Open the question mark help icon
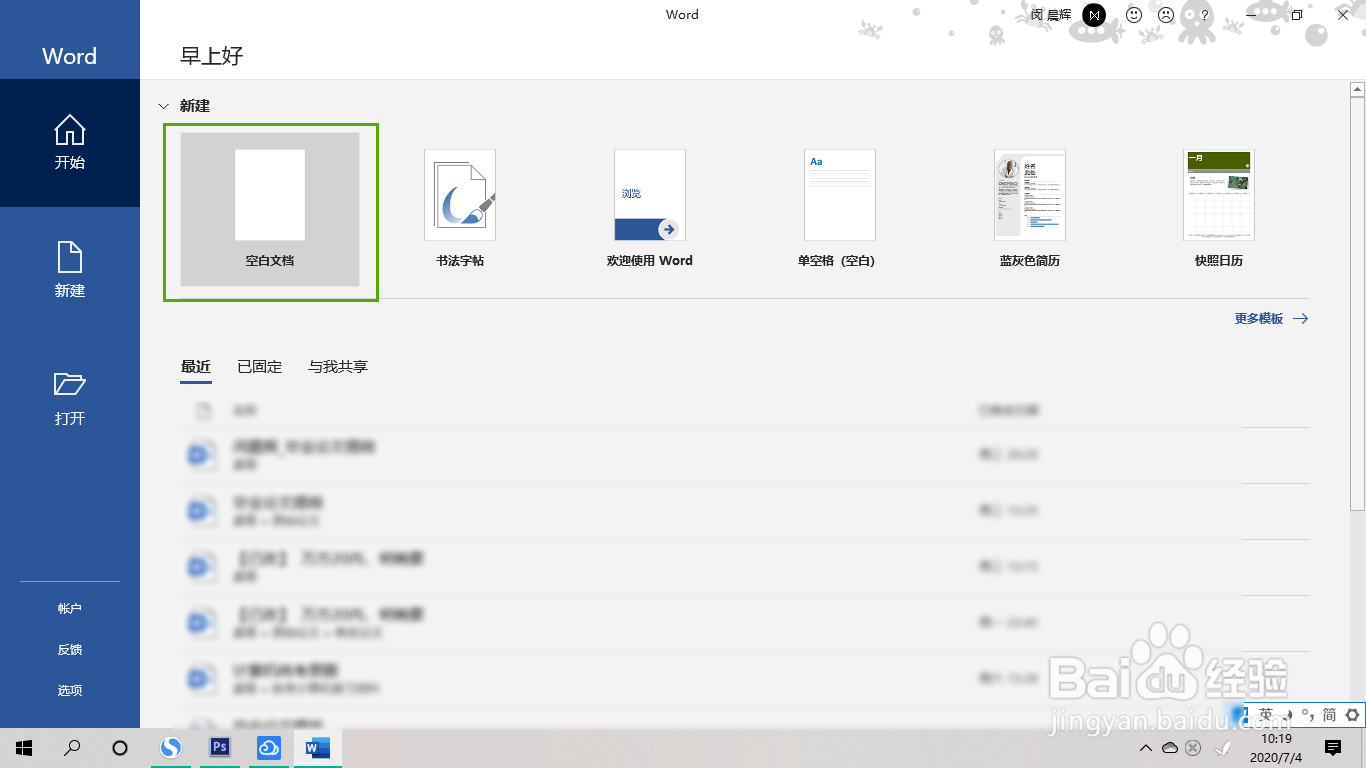Image resolution: width=1366 pixels, height=768 pixels. point(1205,15)
